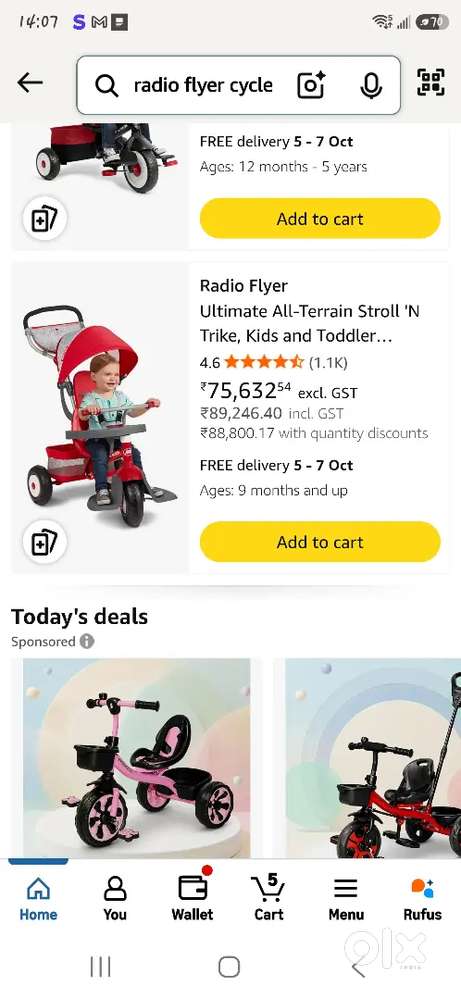461x1000 pixels.
Task: Go to the Home tab
Action: tap(38, 899)
